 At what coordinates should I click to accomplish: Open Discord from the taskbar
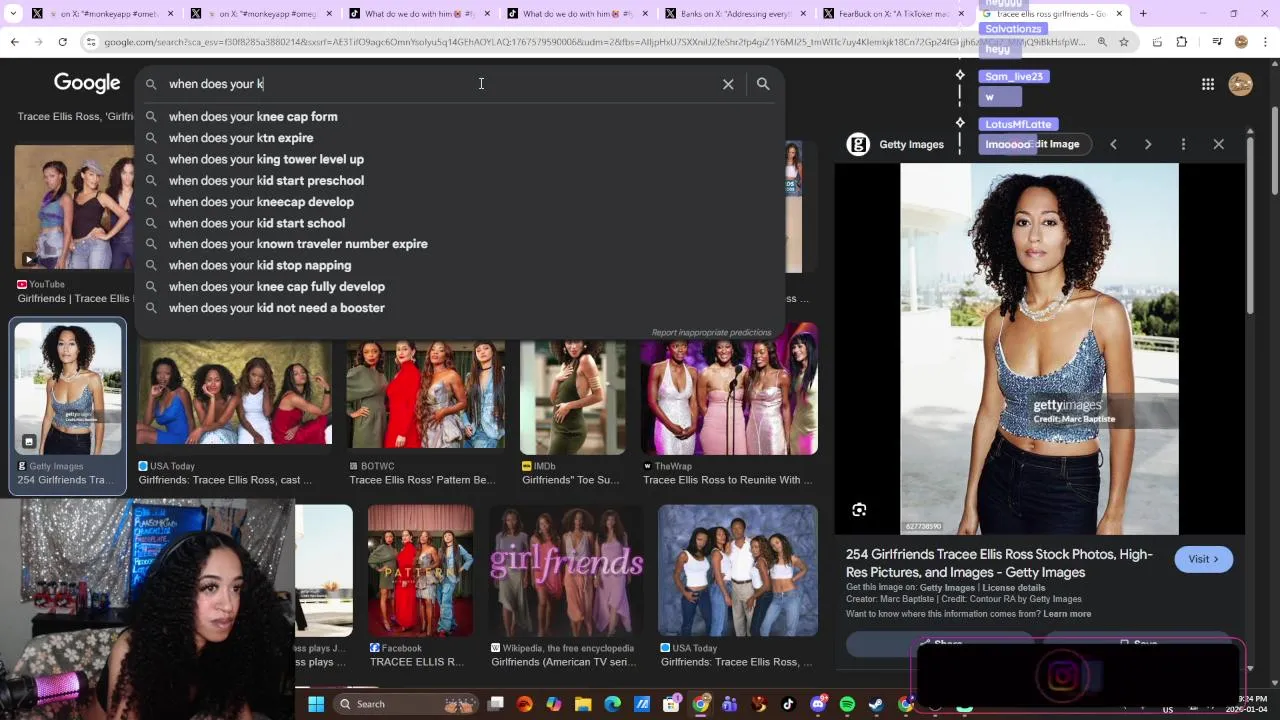pos(817,704)
